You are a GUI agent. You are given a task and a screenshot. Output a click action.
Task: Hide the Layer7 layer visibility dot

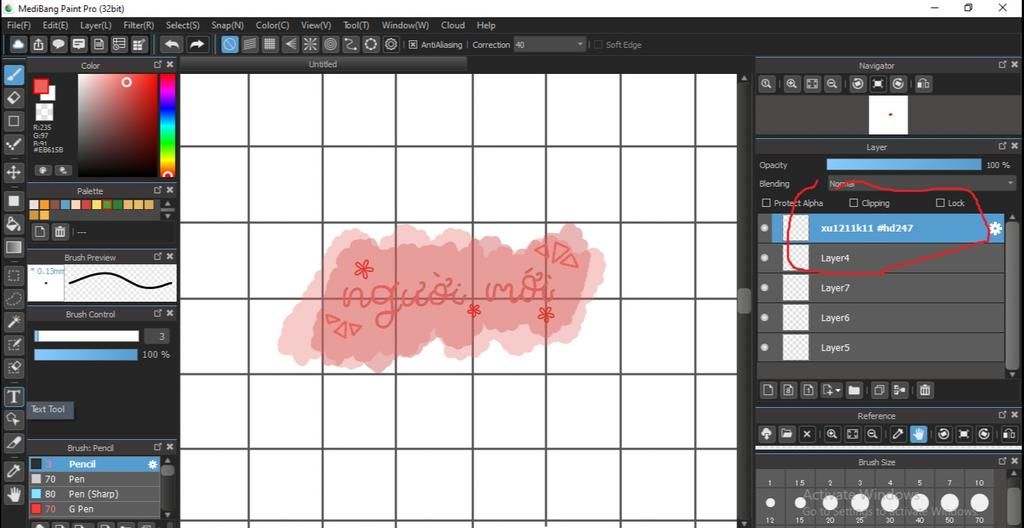[765, 288]
